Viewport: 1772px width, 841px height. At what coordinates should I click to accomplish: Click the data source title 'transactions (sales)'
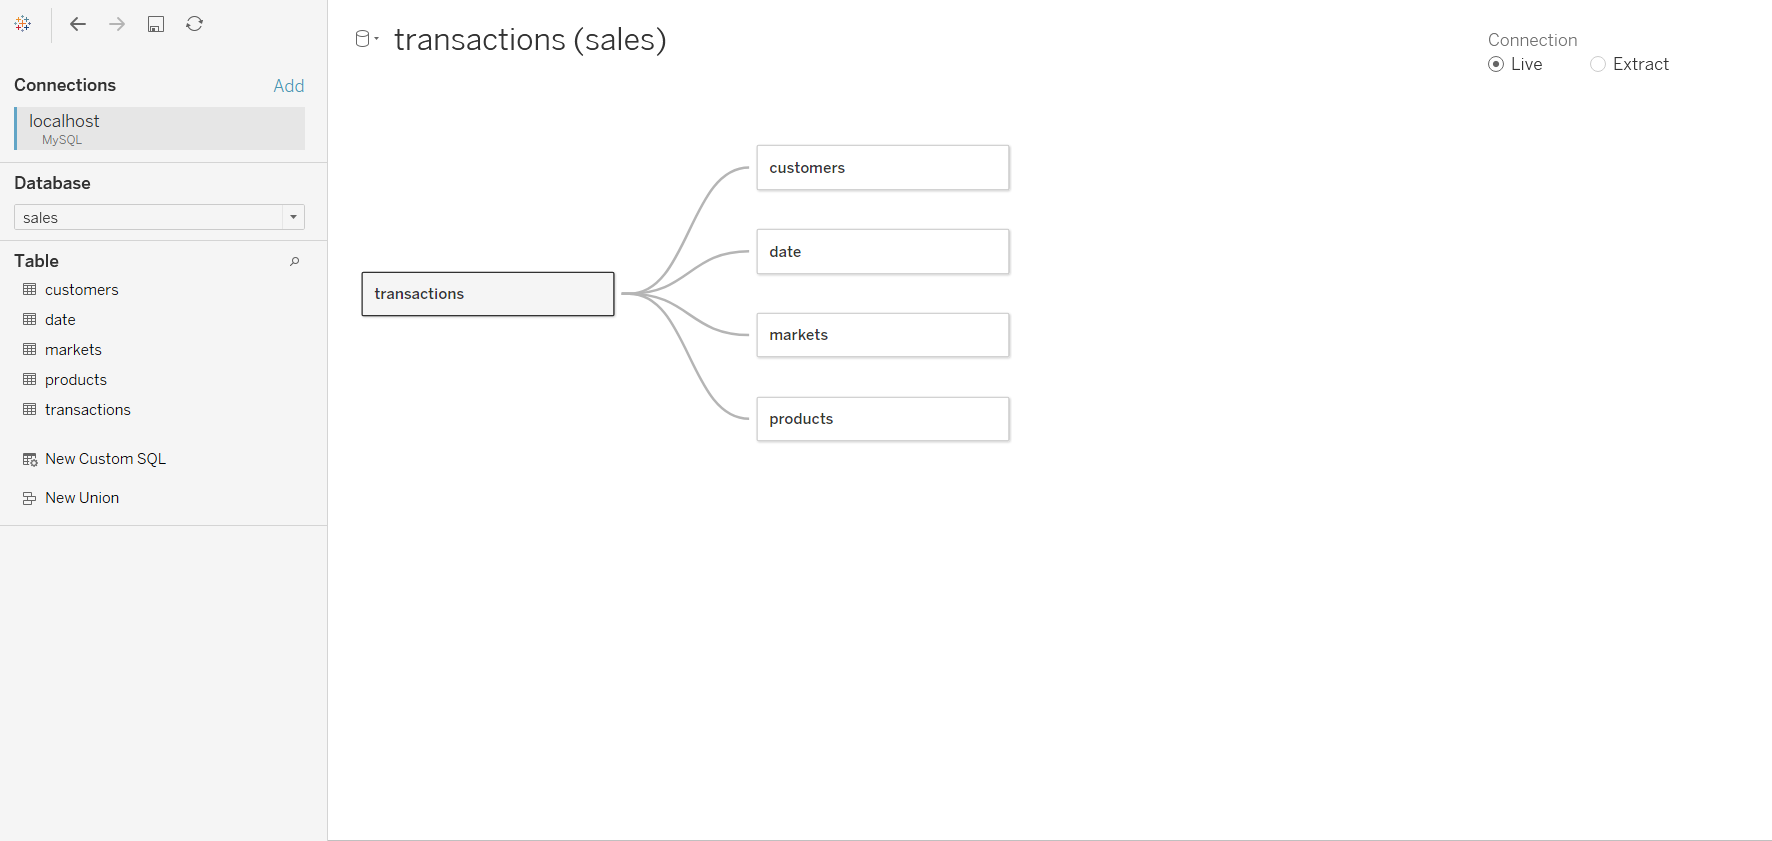pos(530,39)
